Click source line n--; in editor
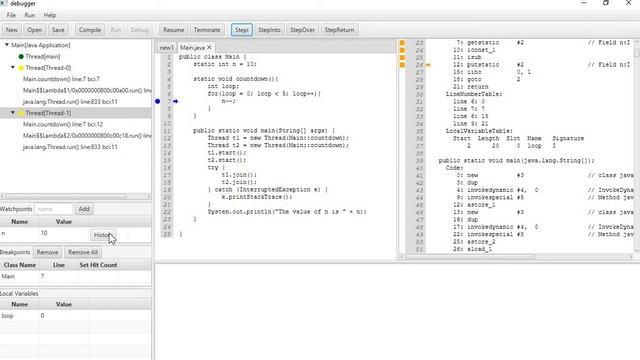 click(x=229, y=101)
